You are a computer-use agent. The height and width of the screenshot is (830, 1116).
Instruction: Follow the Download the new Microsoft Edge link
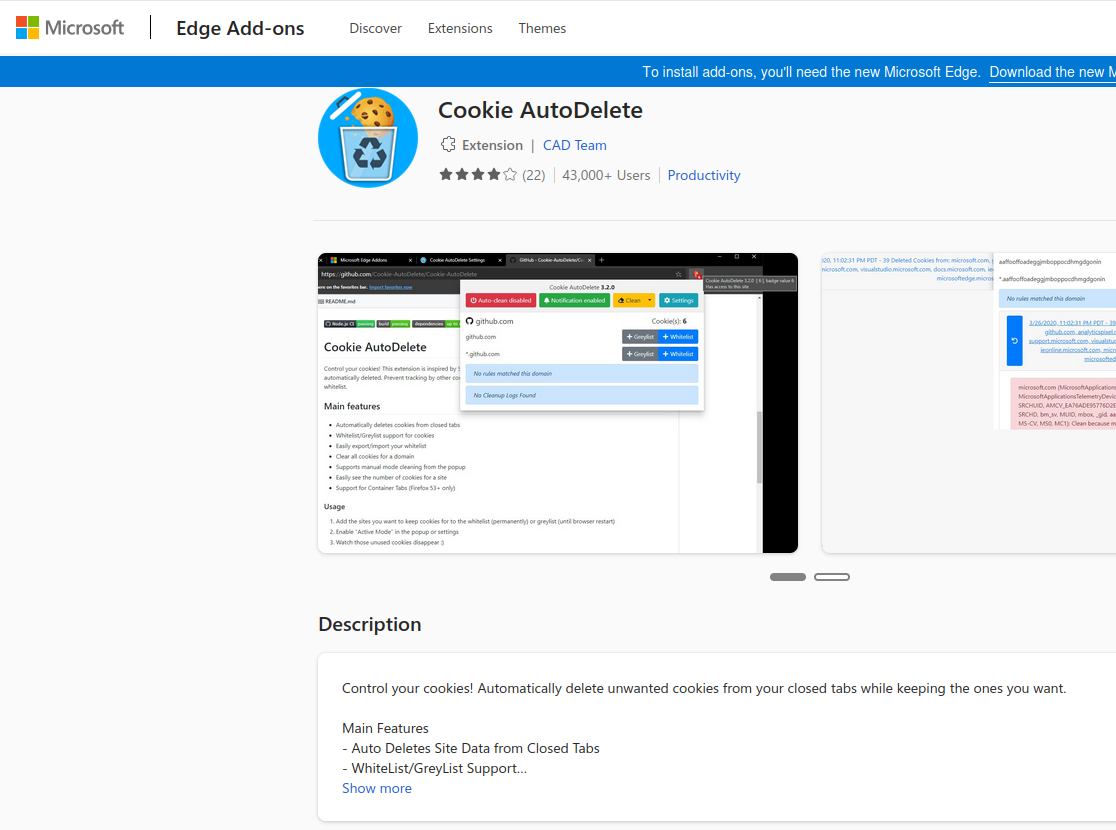click(x=1052, y=72)
